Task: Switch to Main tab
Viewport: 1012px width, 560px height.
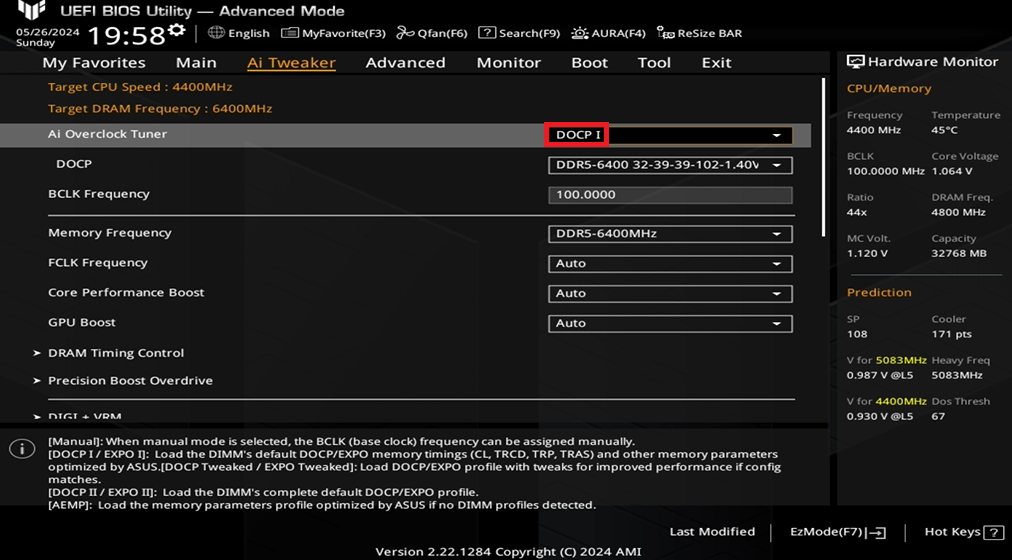Action: coord(196,63)
